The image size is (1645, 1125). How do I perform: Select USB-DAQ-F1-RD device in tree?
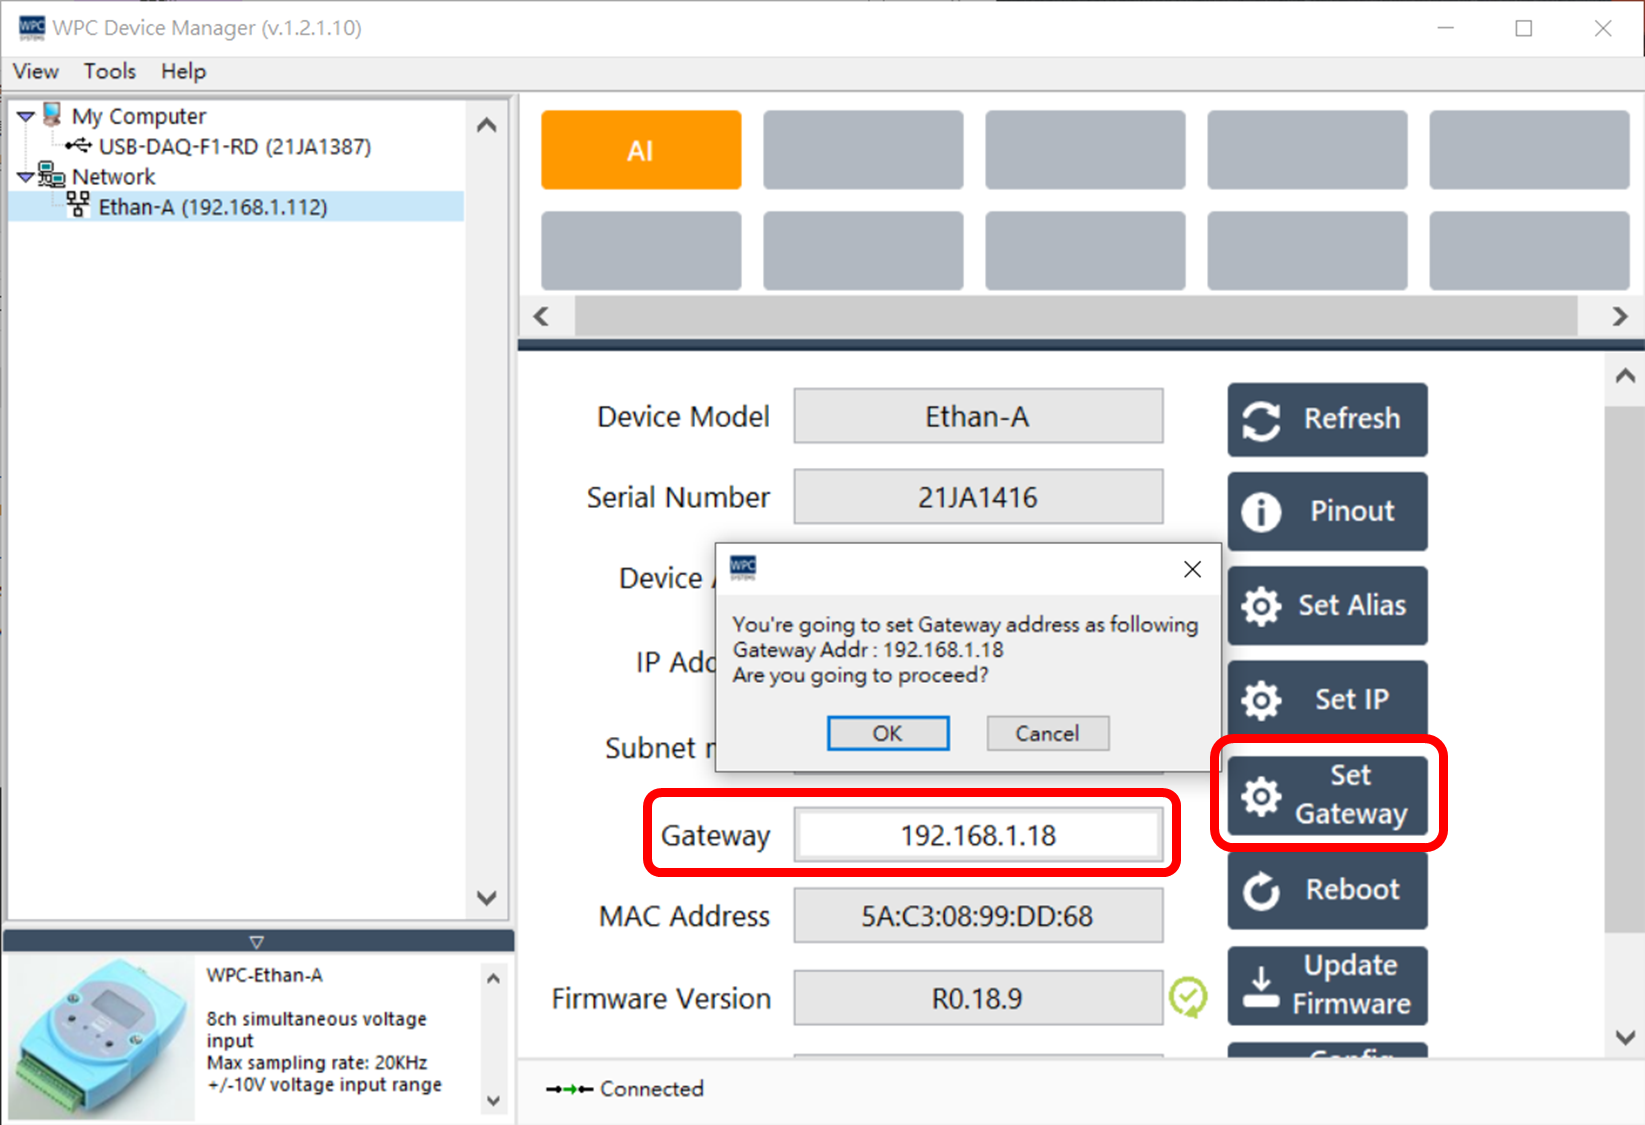coord(234,147)
